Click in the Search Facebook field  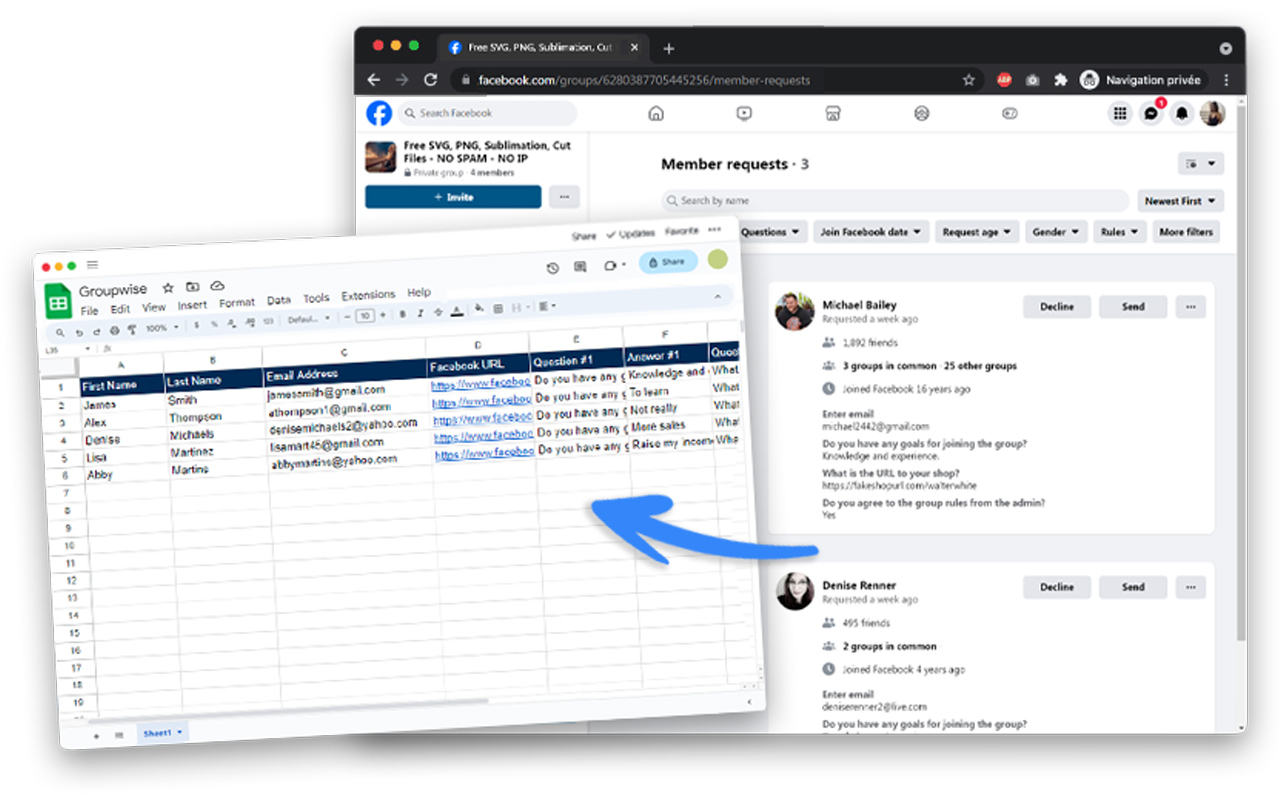pyautogui.click(x=487, y=113)
